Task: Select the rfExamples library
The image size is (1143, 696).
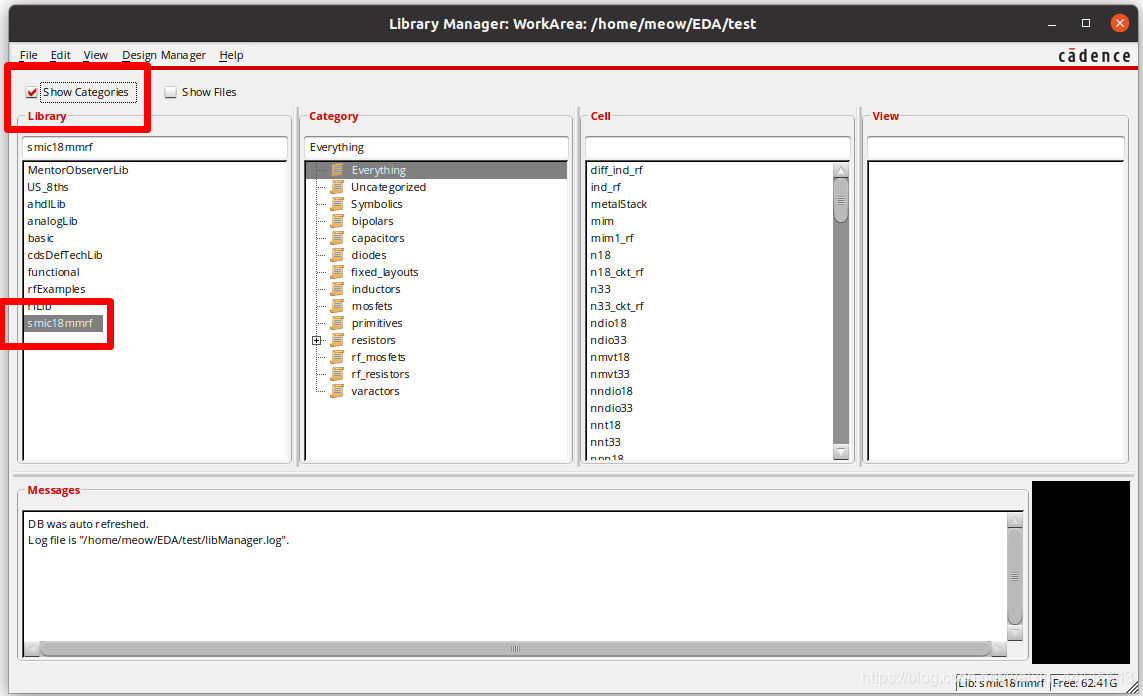Action: tap(57, 289)
